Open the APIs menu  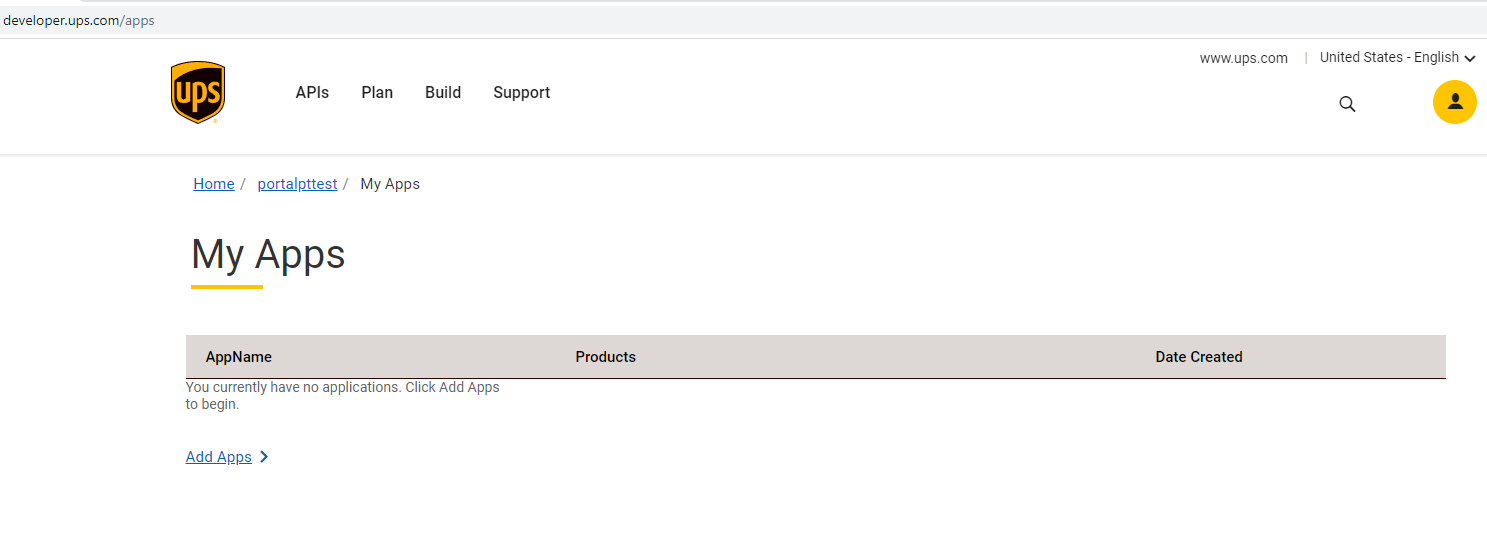coord(312,93)
